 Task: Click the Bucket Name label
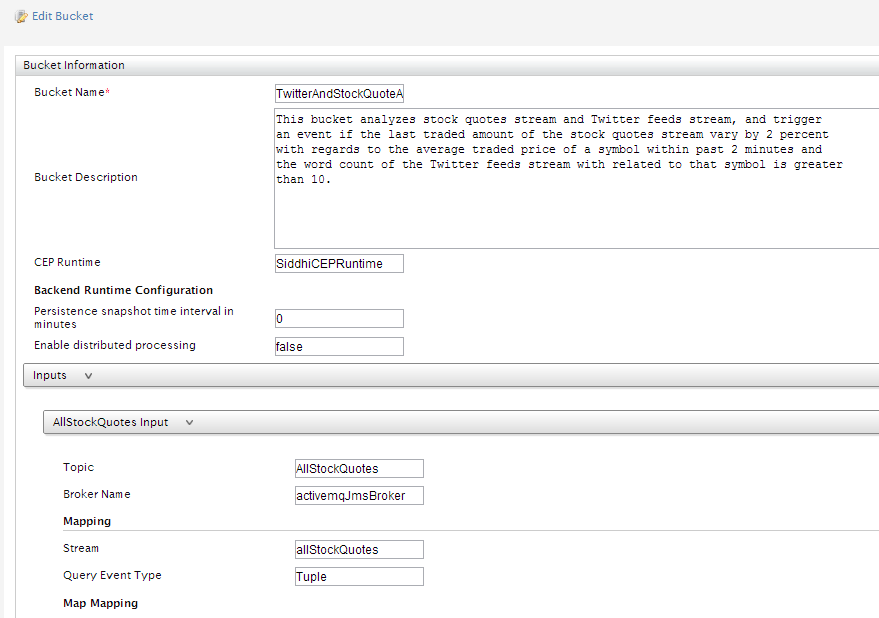pos(72,93)
